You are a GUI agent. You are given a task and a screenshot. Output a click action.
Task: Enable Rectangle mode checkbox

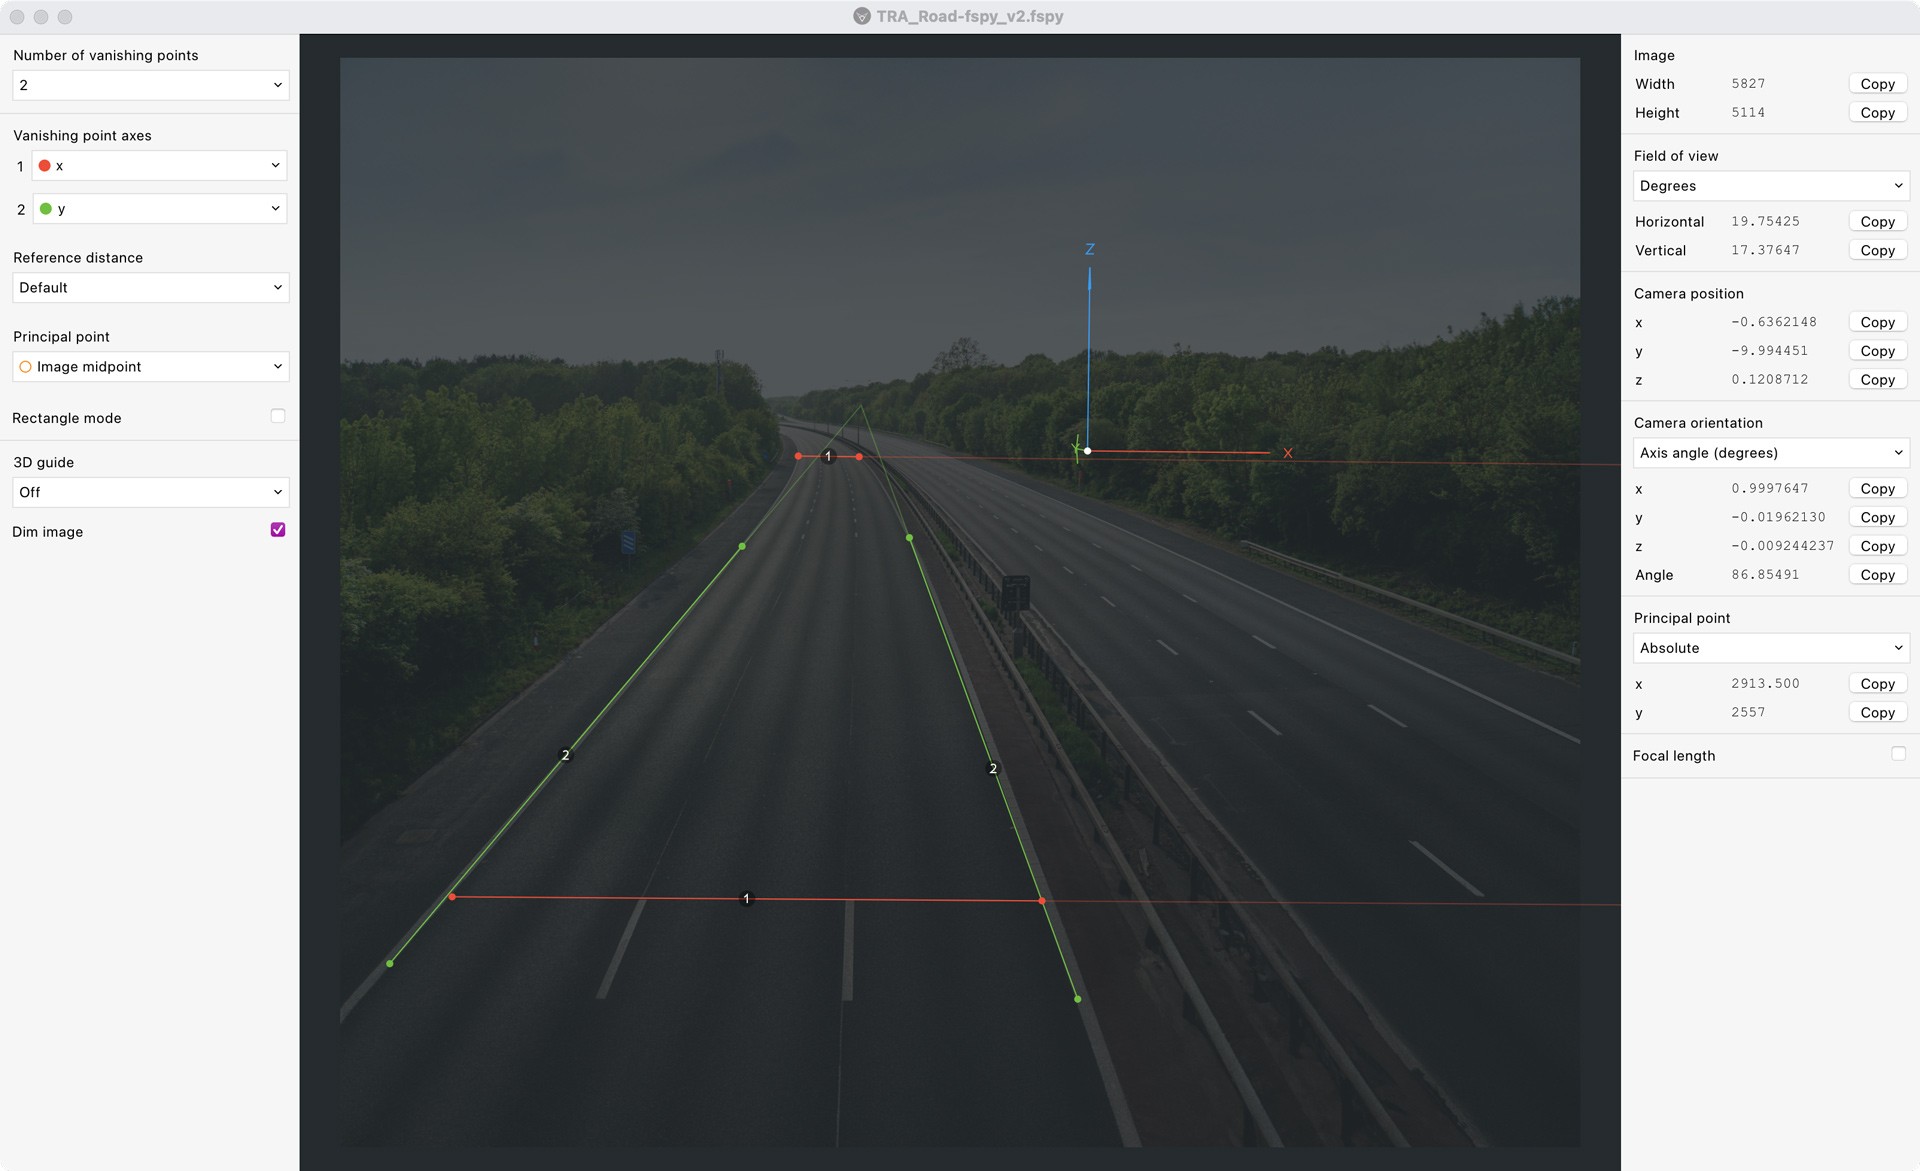pyautogui.click(x=278, y=416)
